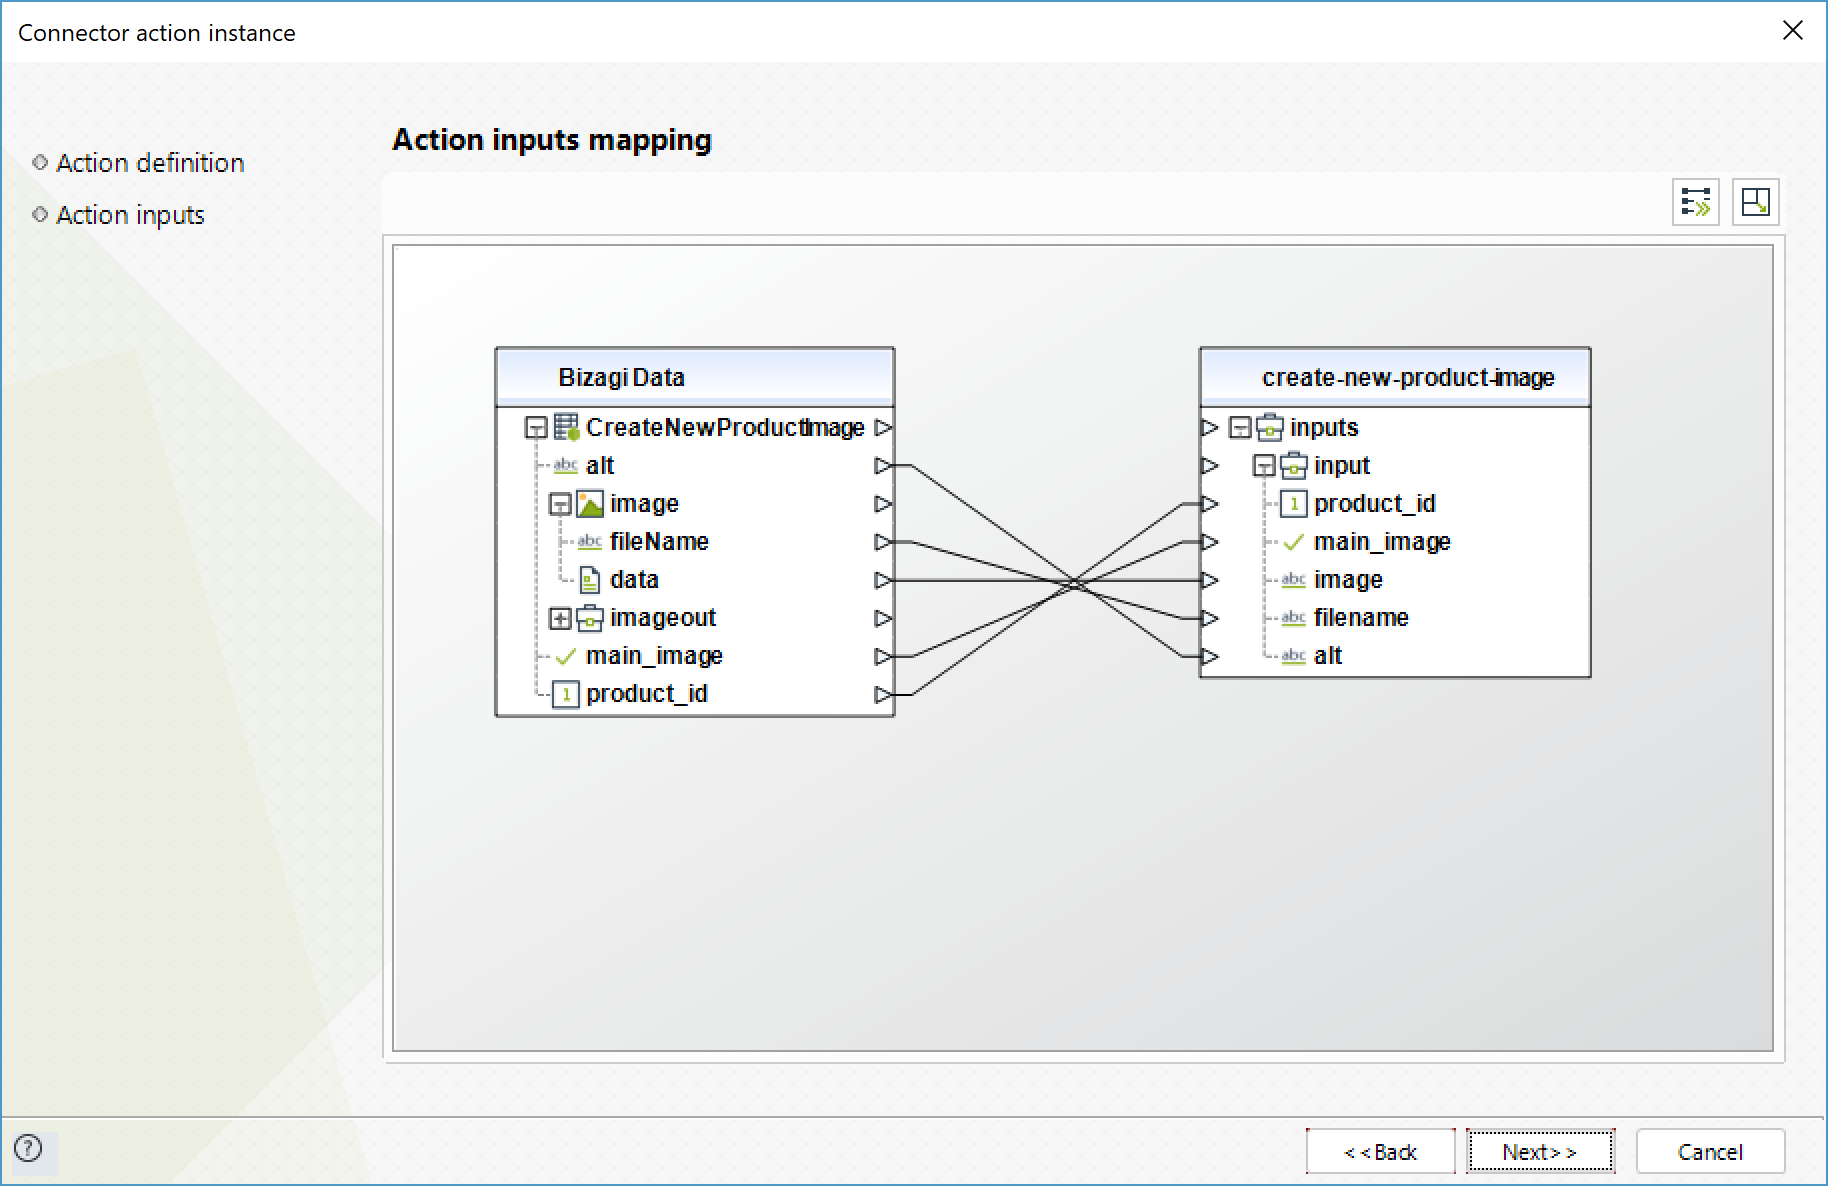Cancel the connector action wizard
The height and width of the screenshot is (1186, 1828).
pos(1710,1152)
